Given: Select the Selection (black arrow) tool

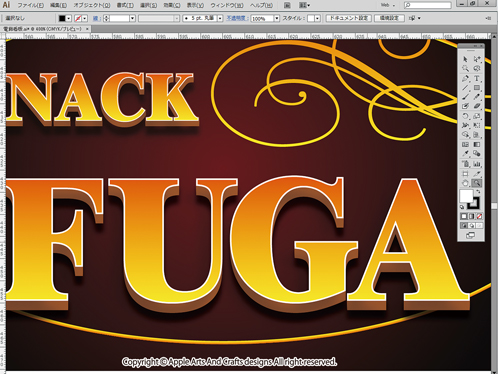Looking at the screenshot, I should coord(465,59).
